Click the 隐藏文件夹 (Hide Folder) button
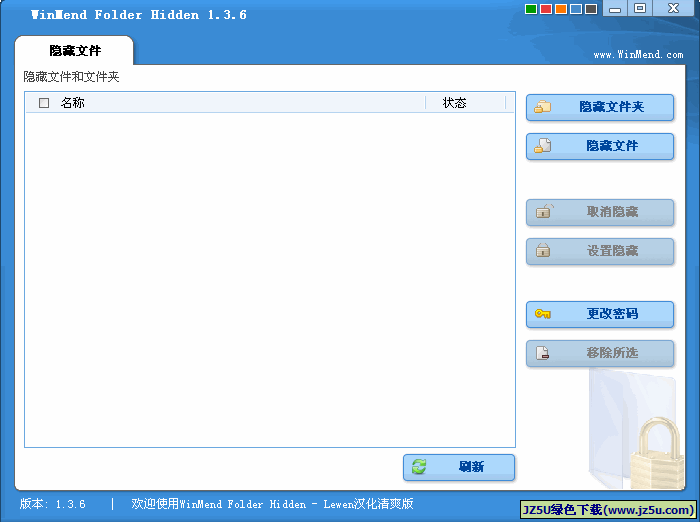Image resolution: width=700 pixels, height=522 pixels. 600,107
